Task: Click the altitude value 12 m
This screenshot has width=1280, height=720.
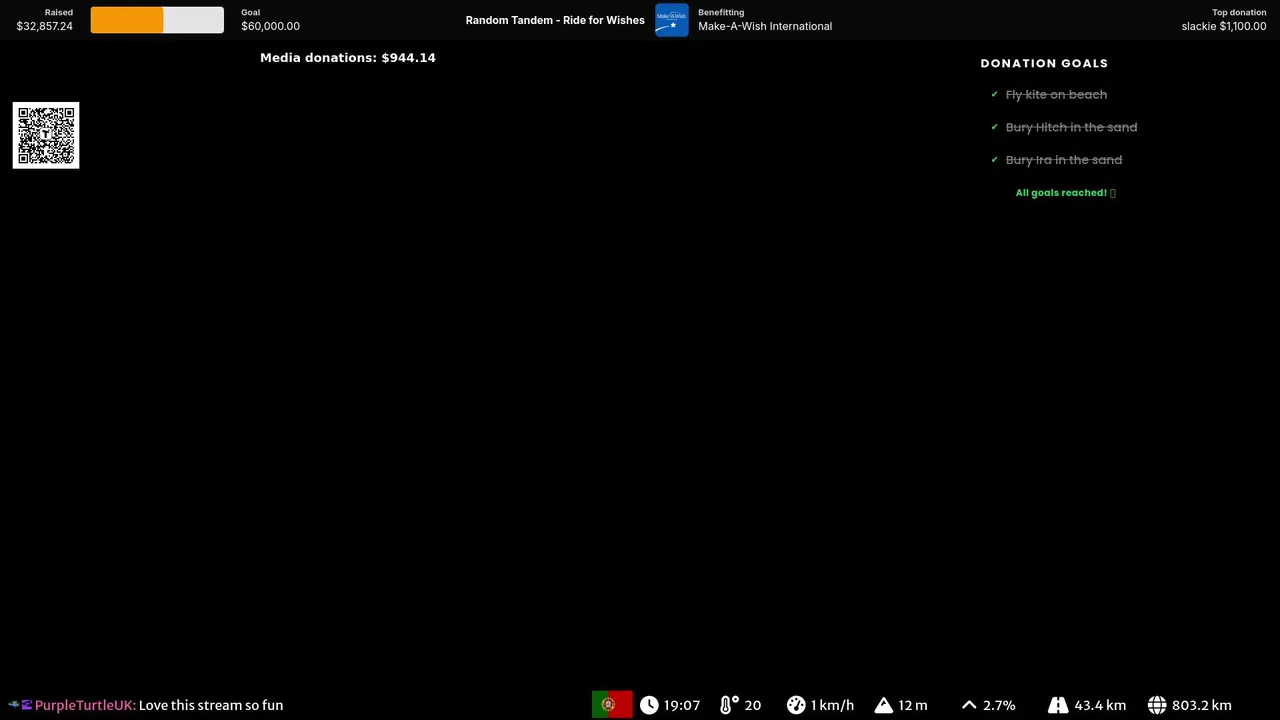Action: 913,705
